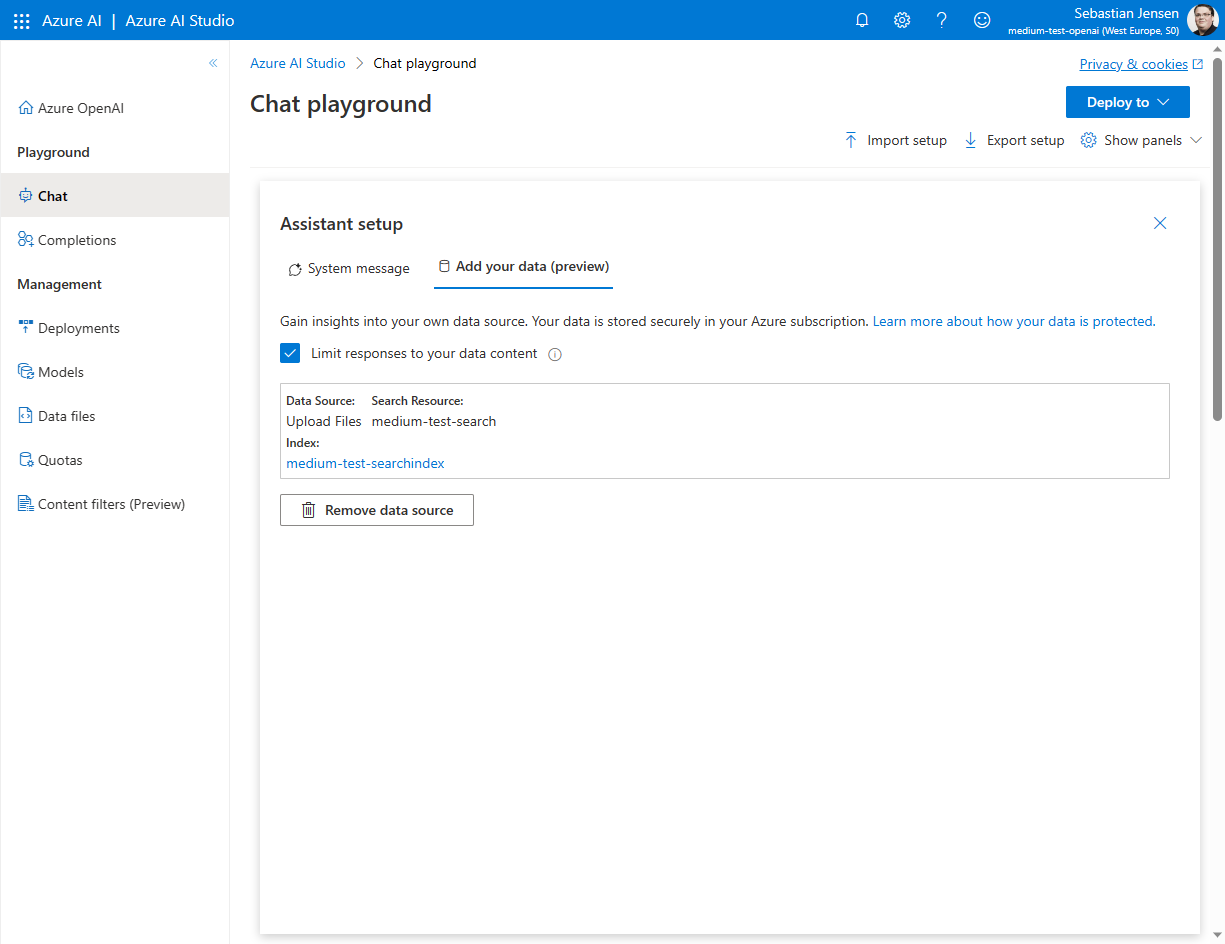Image resolution: width=1225 pixels, height=944 pixels.
Task: Click Import setup
Action: coord(895,140)
